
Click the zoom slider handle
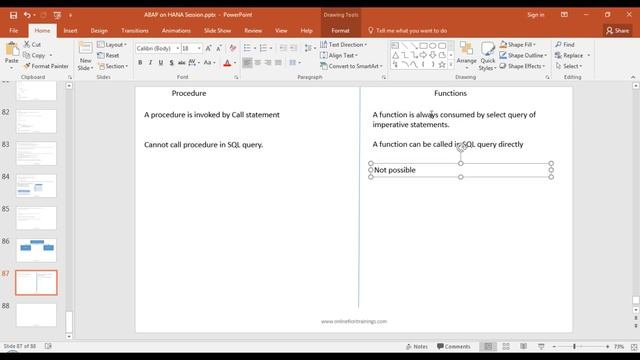[574, 347]
